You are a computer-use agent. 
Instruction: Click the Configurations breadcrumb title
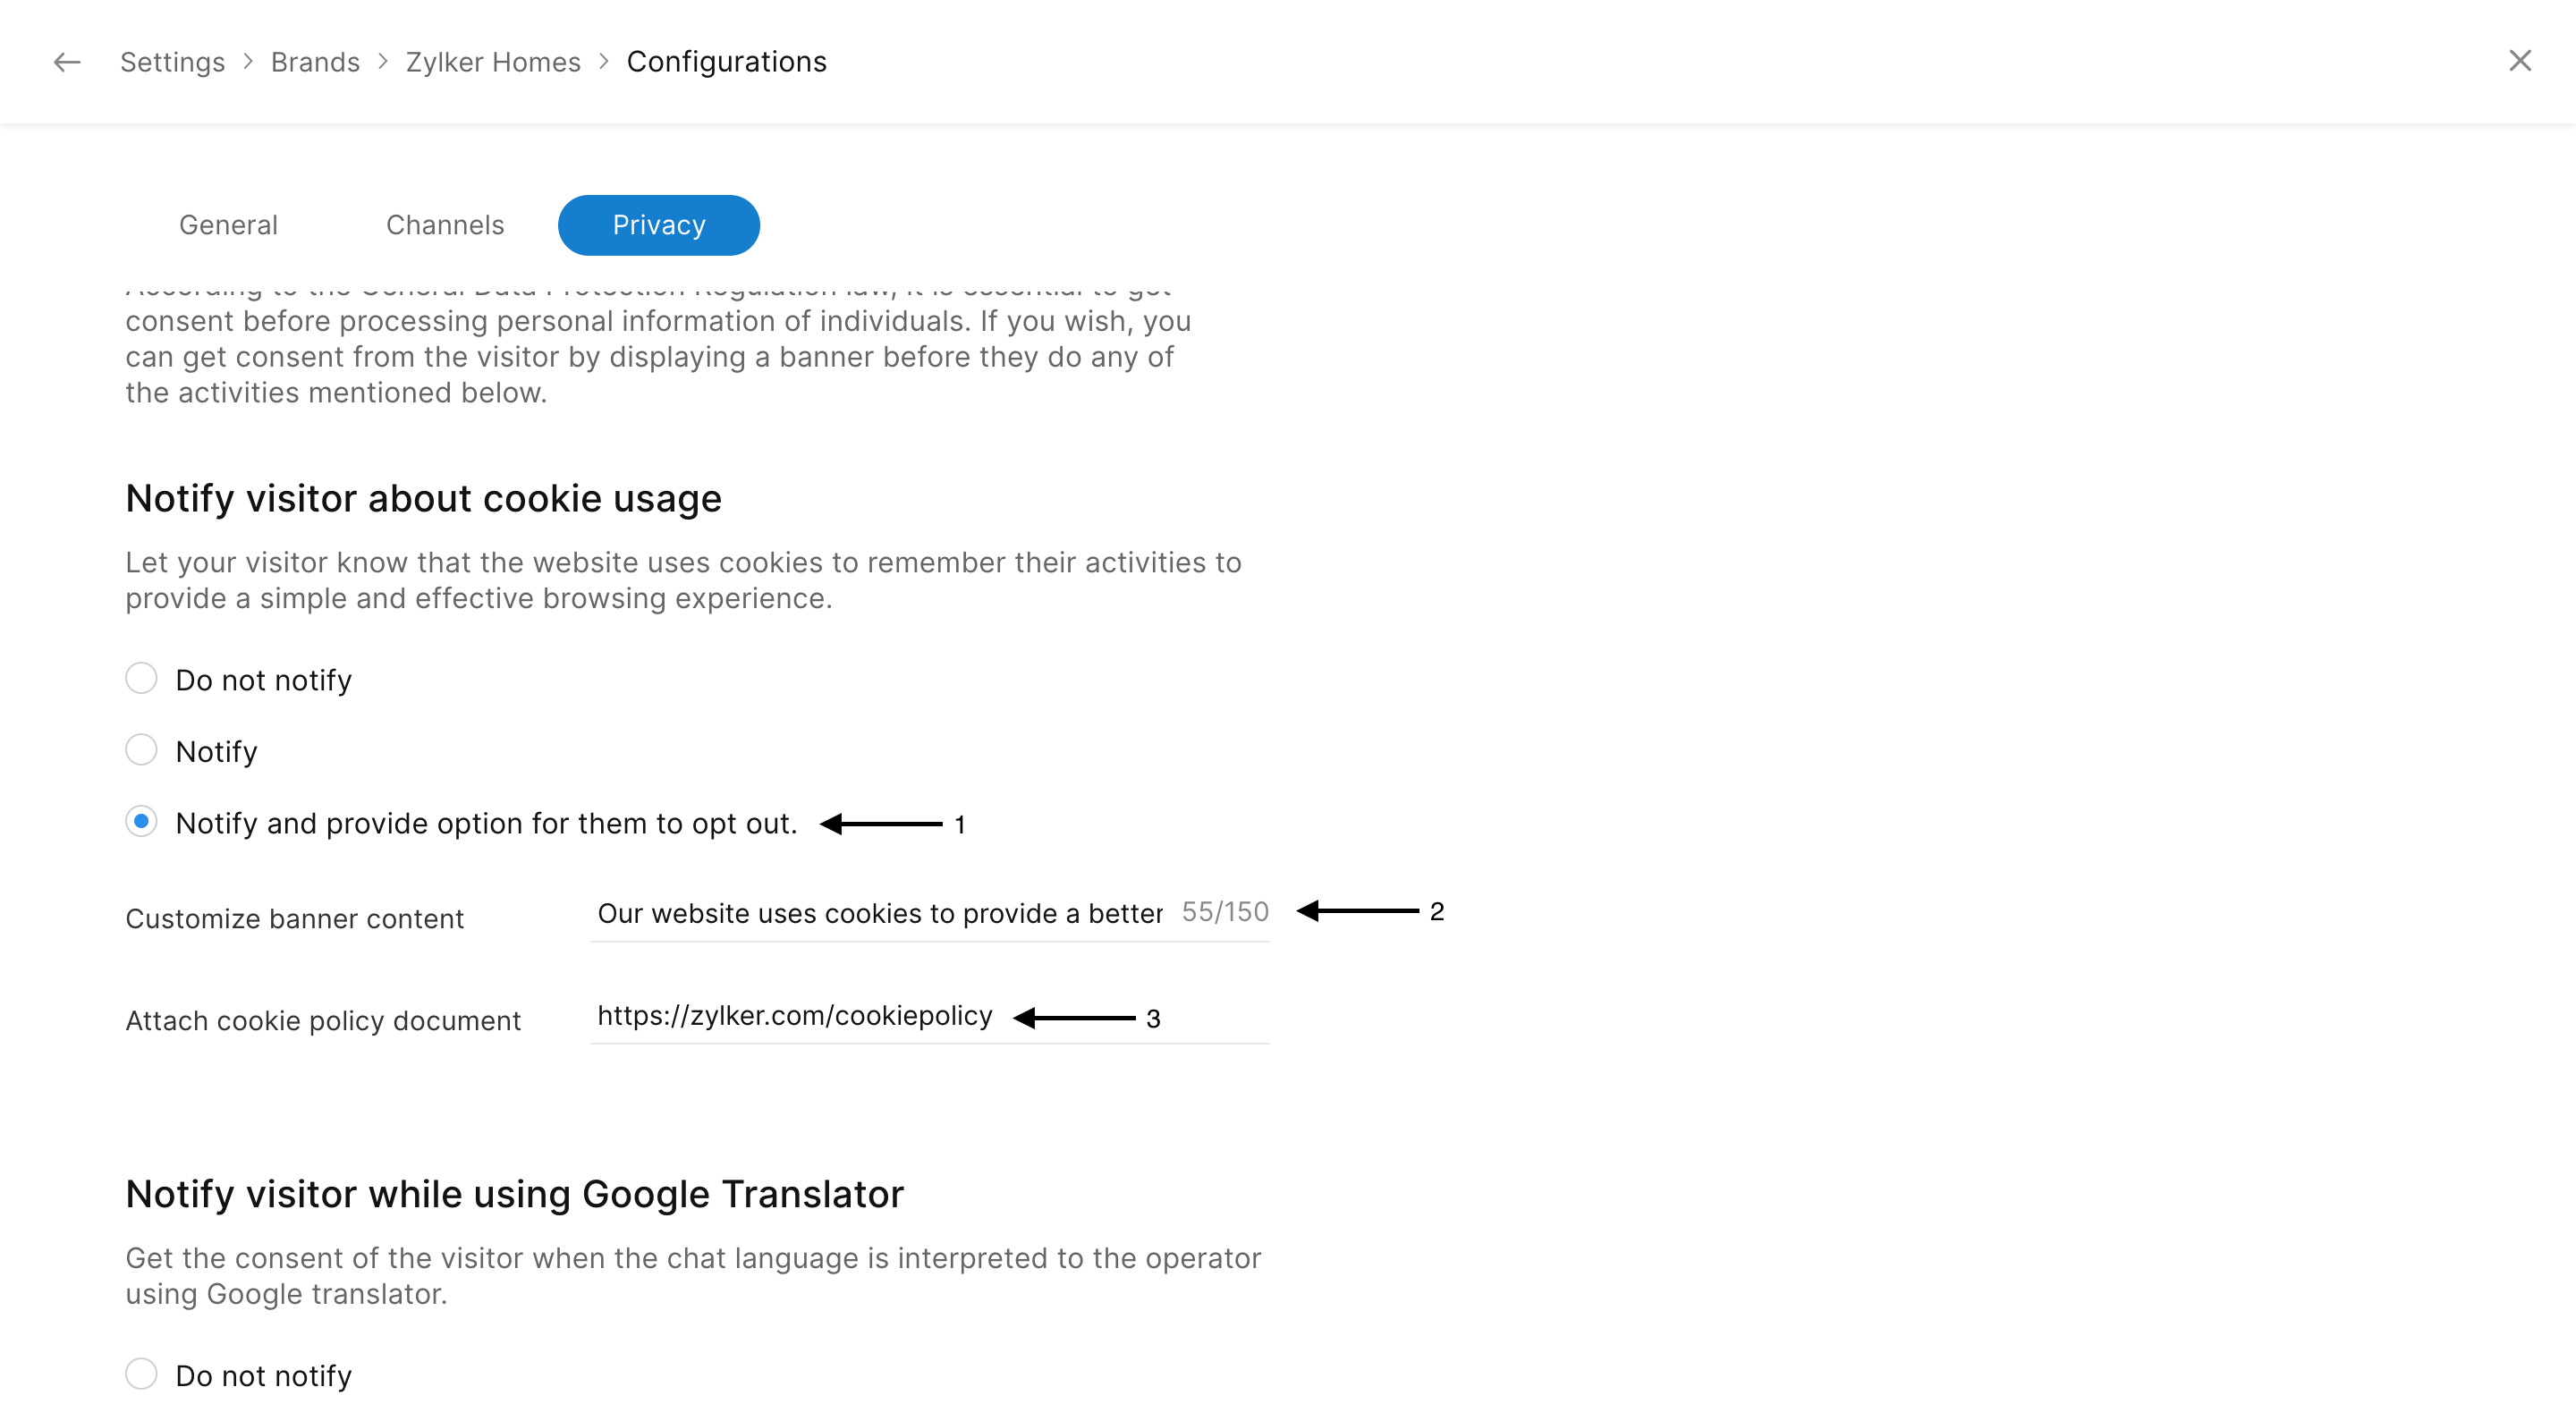pos(726,62)
